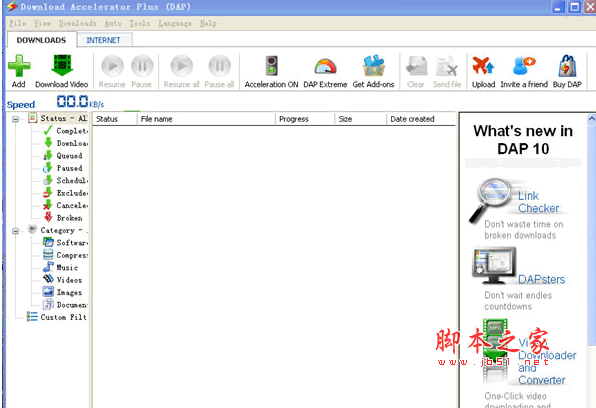Select the Broken filter

(63, 218)
